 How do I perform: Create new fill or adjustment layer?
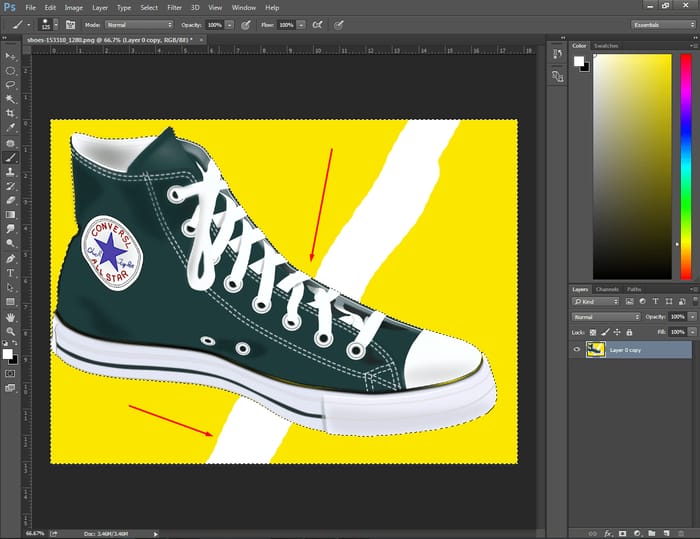pos(637,533)
